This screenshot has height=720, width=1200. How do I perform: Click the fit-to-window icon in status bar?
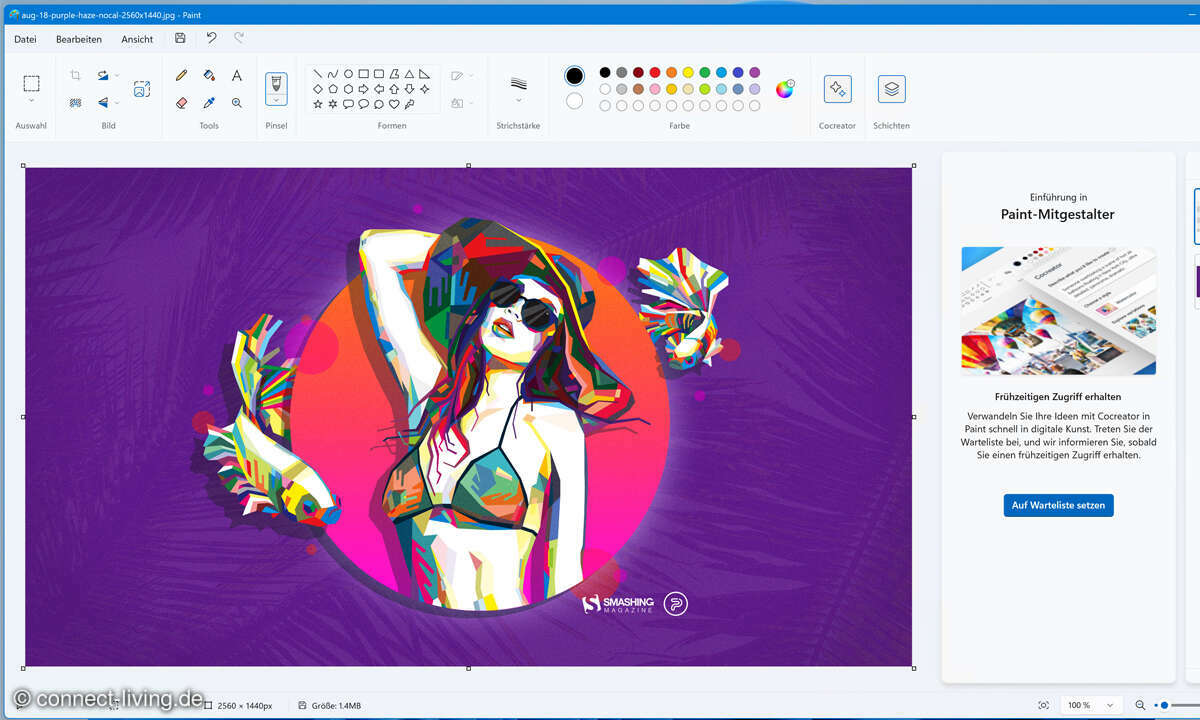coord(1044,705)
